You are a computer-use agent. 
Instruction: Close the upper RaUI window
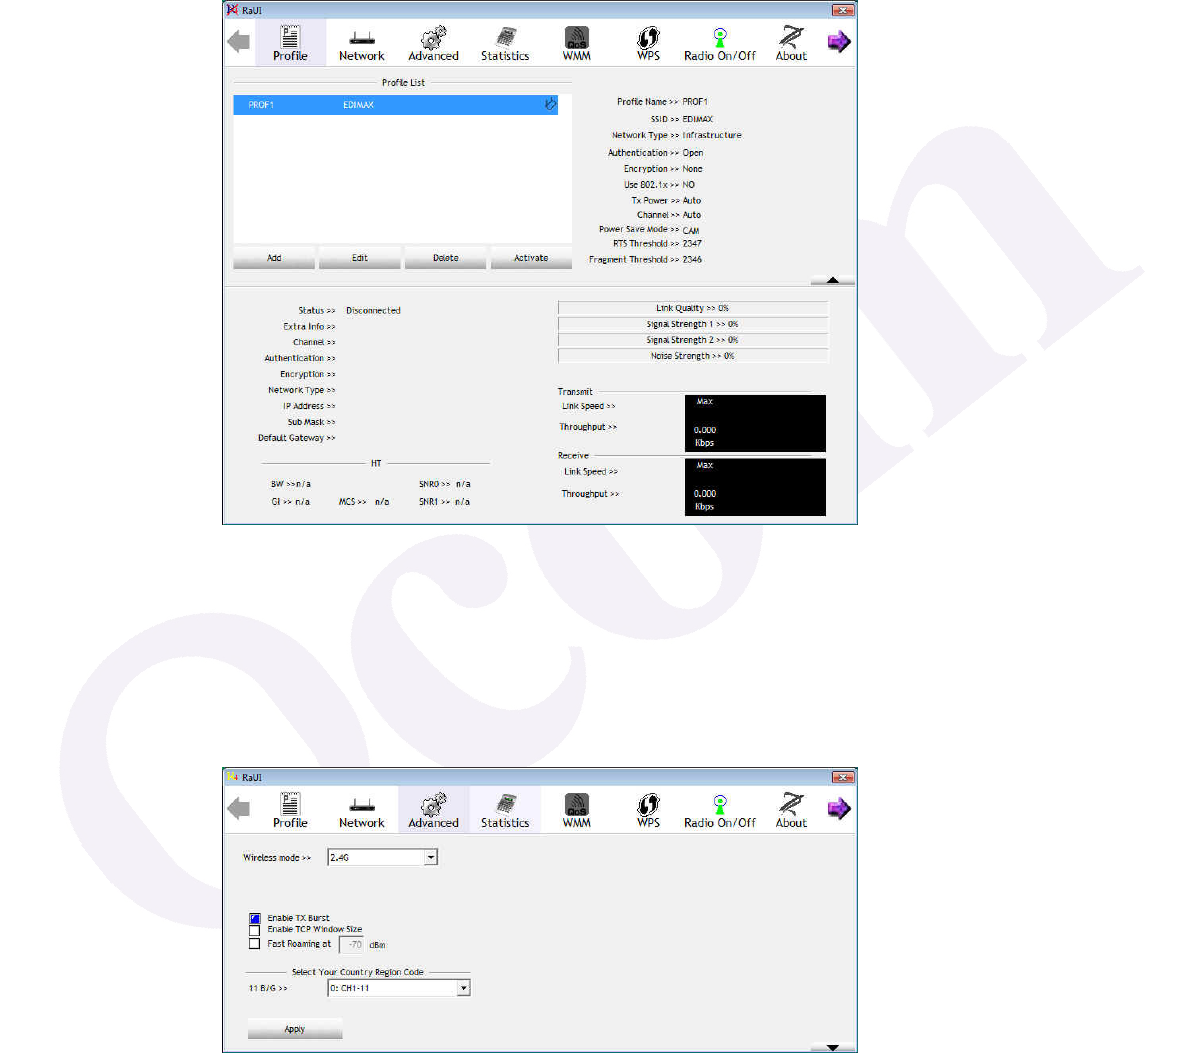pos(842,10)
